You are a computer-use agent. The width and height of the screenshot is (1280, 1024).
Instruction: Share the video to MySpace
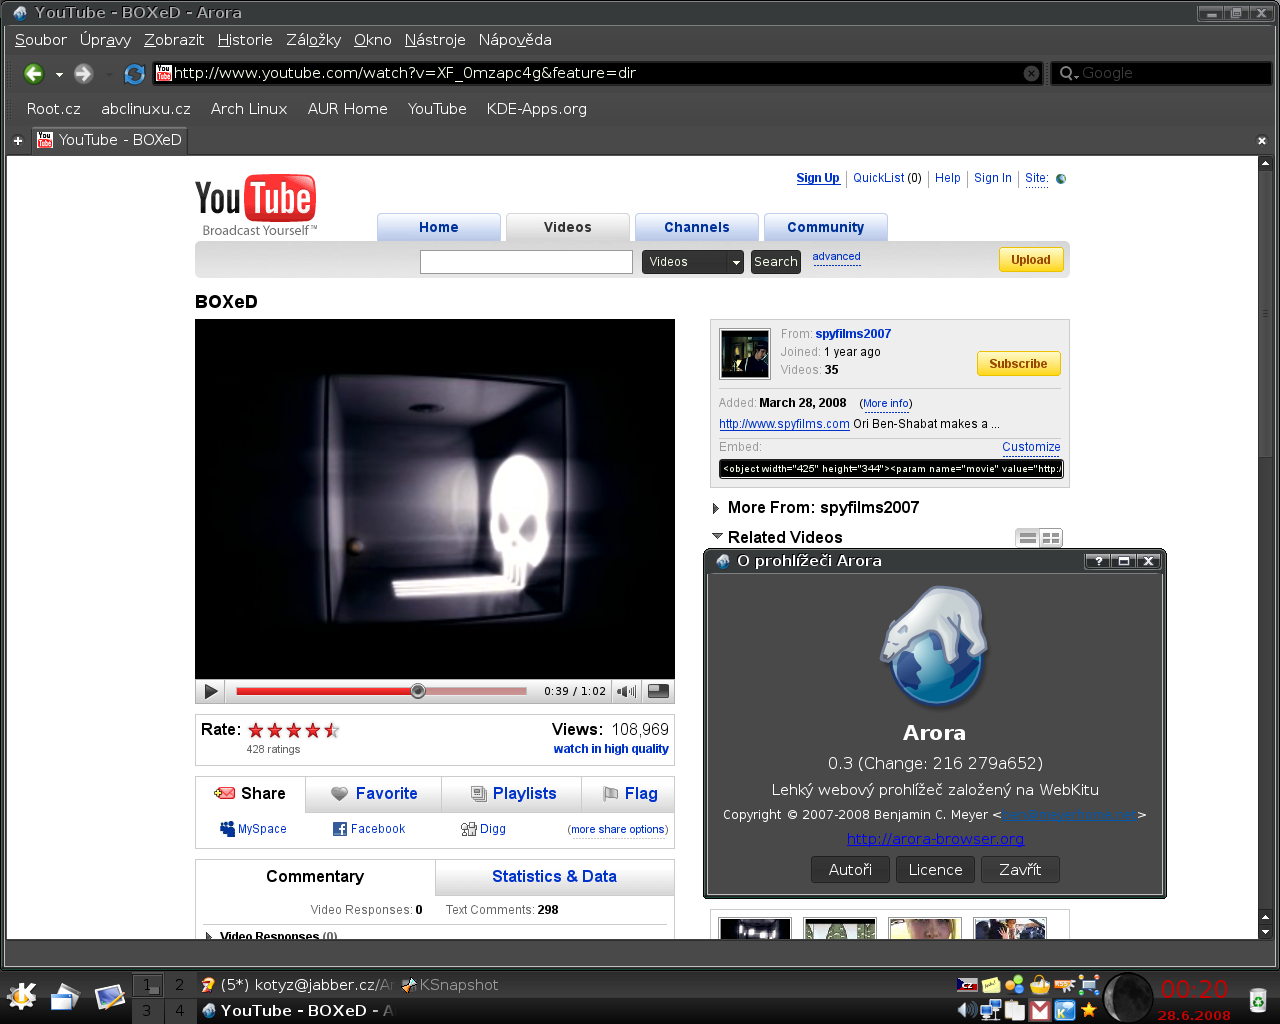pos(253,829)
